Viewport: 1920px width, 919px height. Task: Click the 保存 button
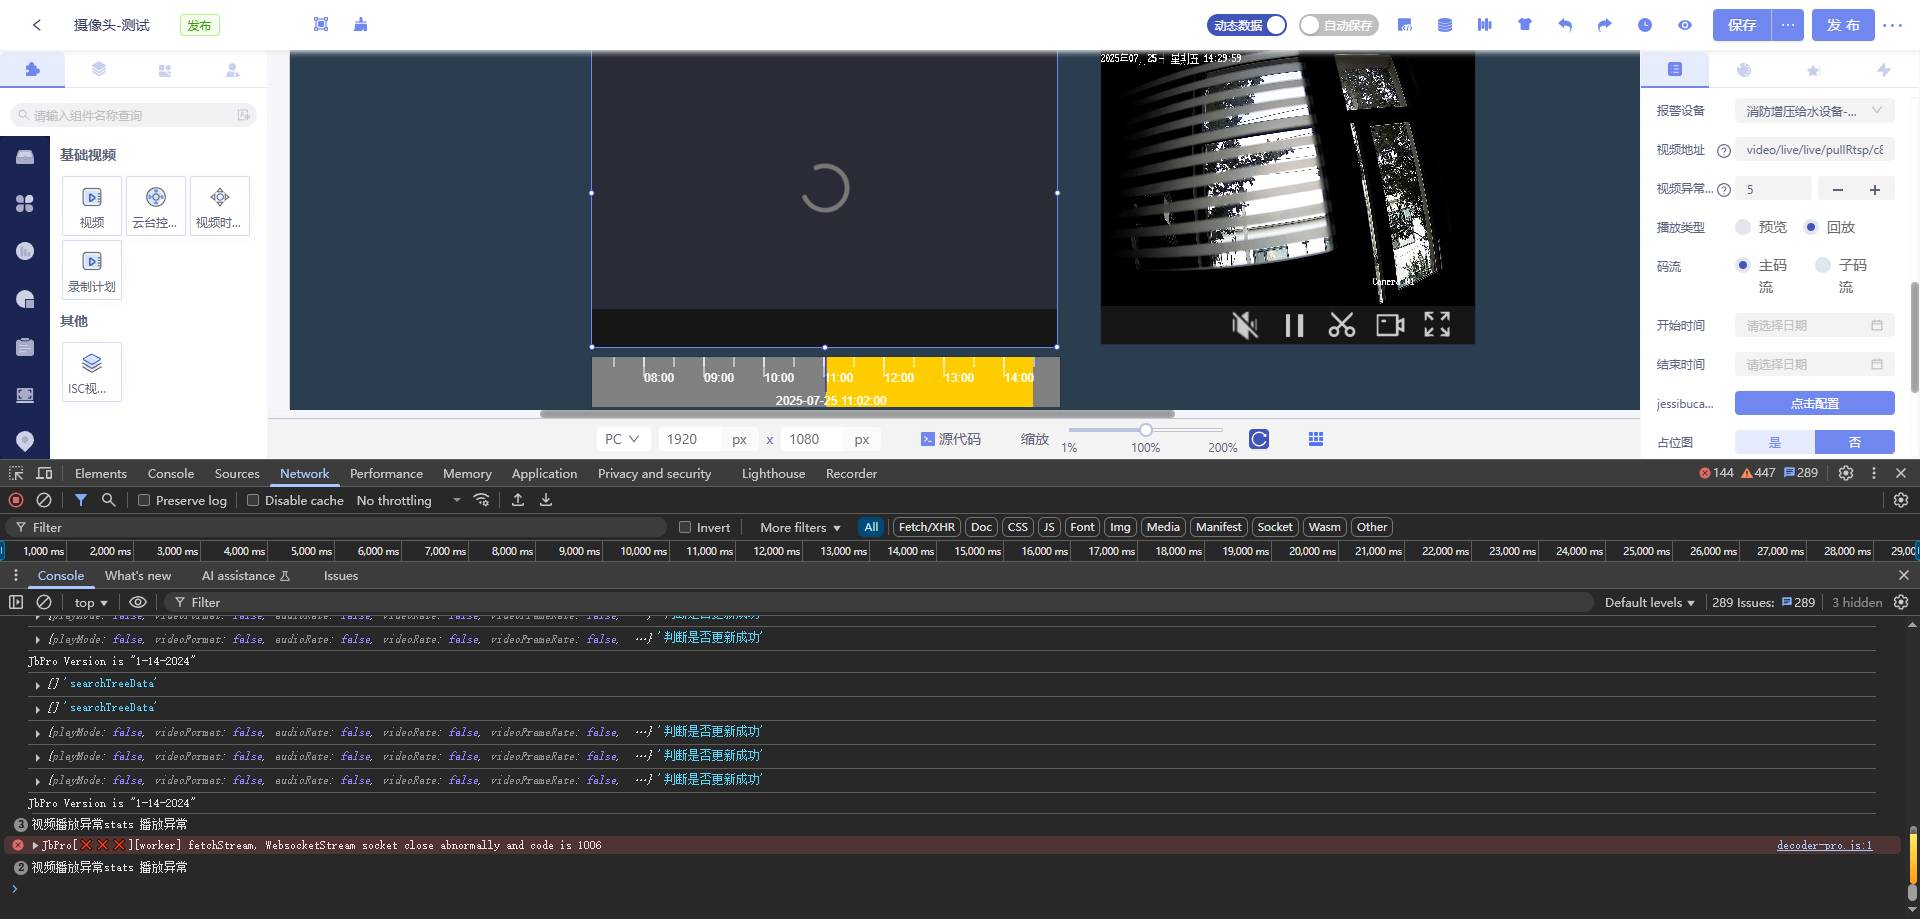point(1742,25)
